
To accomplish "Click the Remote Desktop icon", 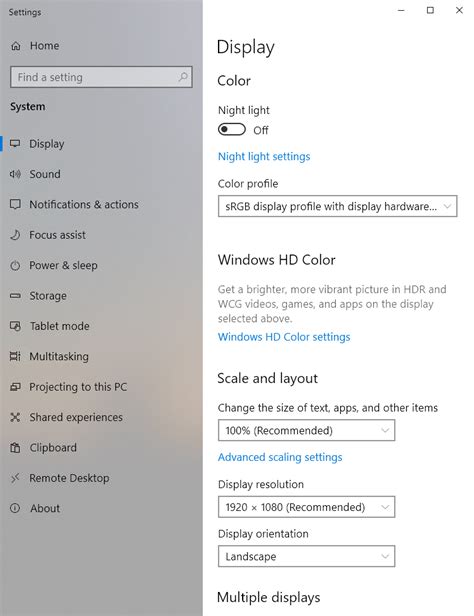I will [x=15, y=478].
